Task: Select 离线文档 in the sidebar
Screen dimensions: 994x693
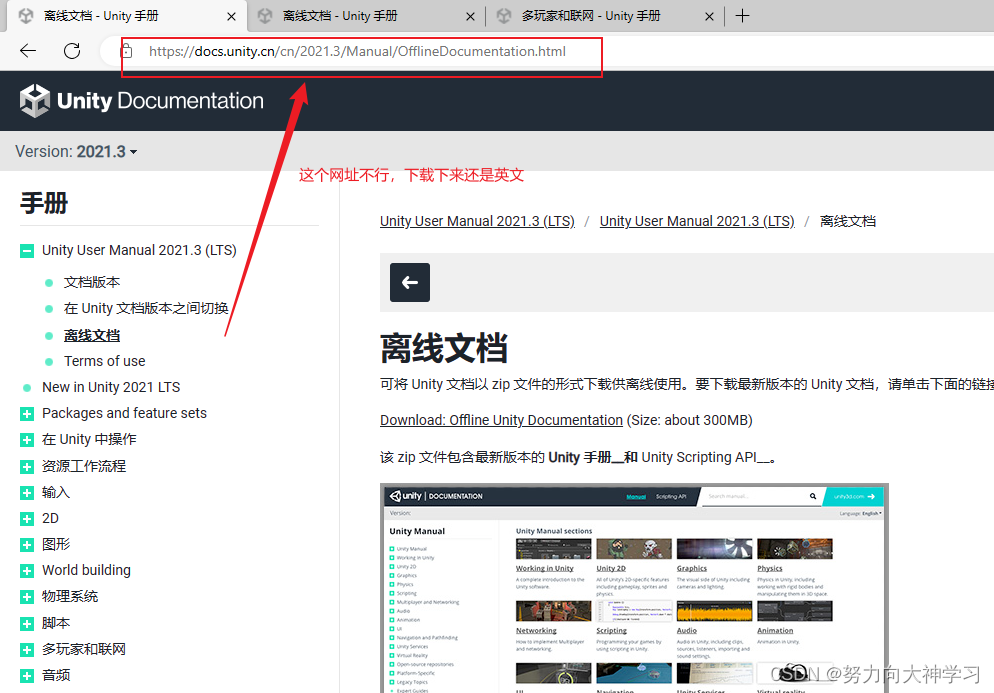Action: pos(92,335)
